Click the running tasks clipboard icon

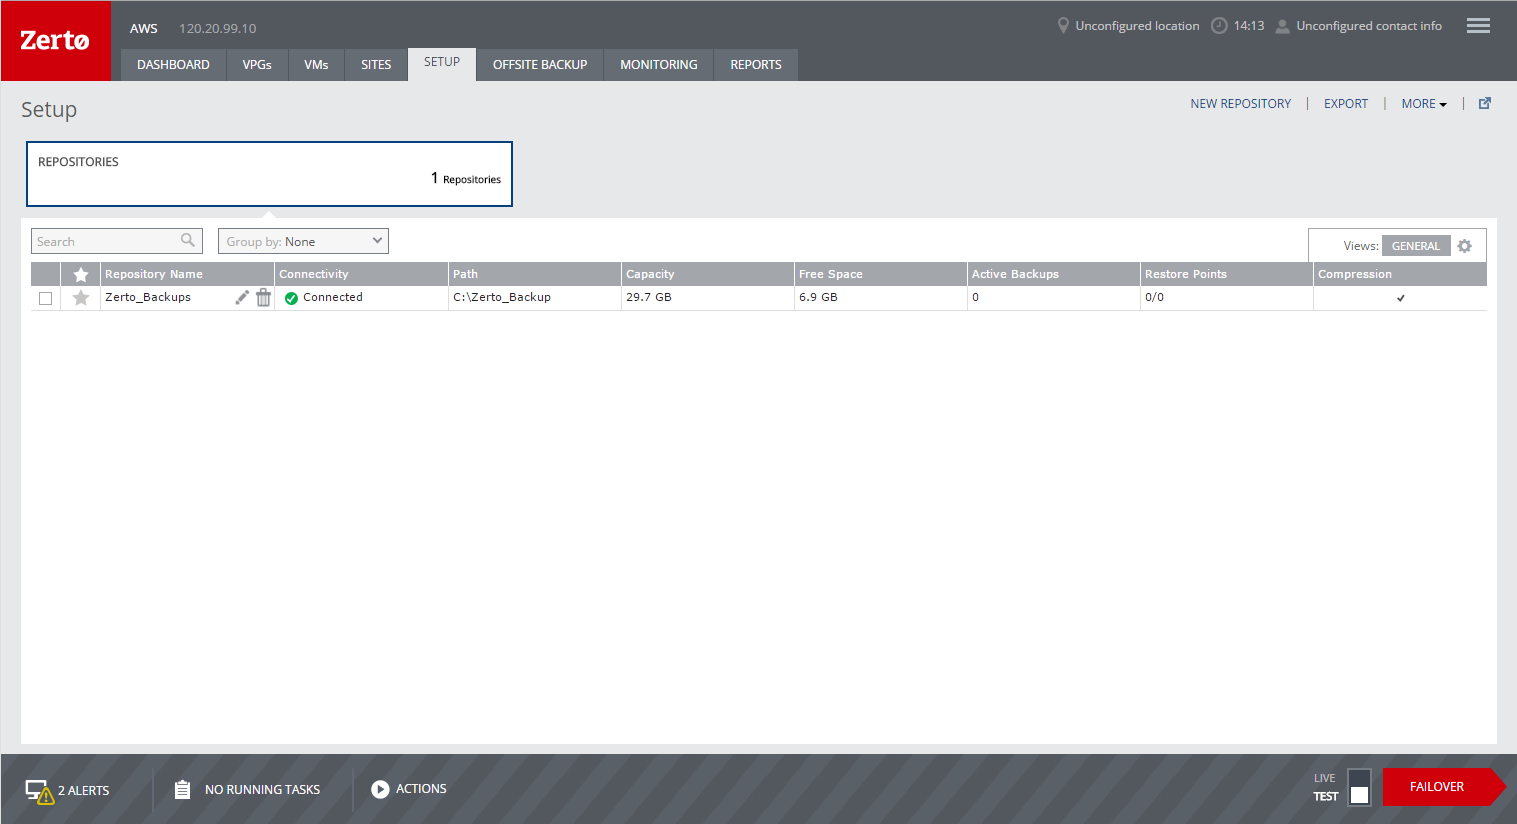(x=182, y=789)
